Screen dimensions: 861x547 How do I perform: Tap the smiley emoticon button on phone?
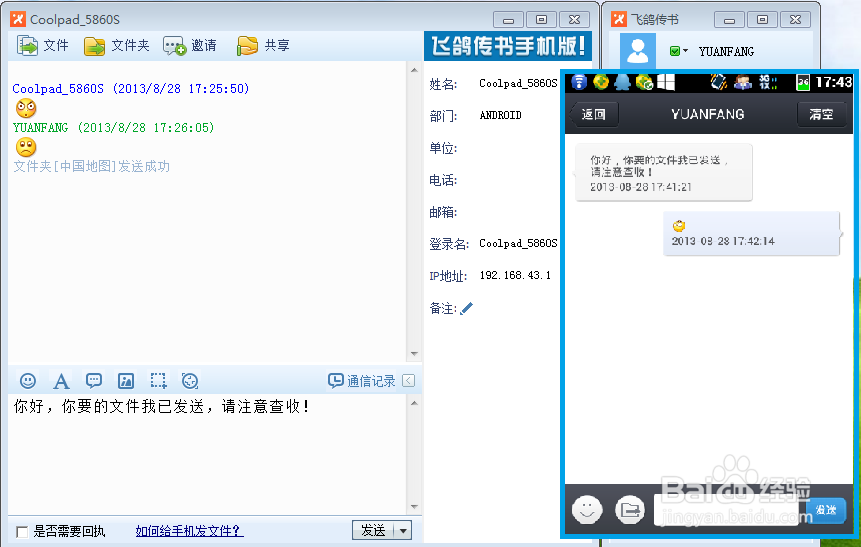(587, 509)
